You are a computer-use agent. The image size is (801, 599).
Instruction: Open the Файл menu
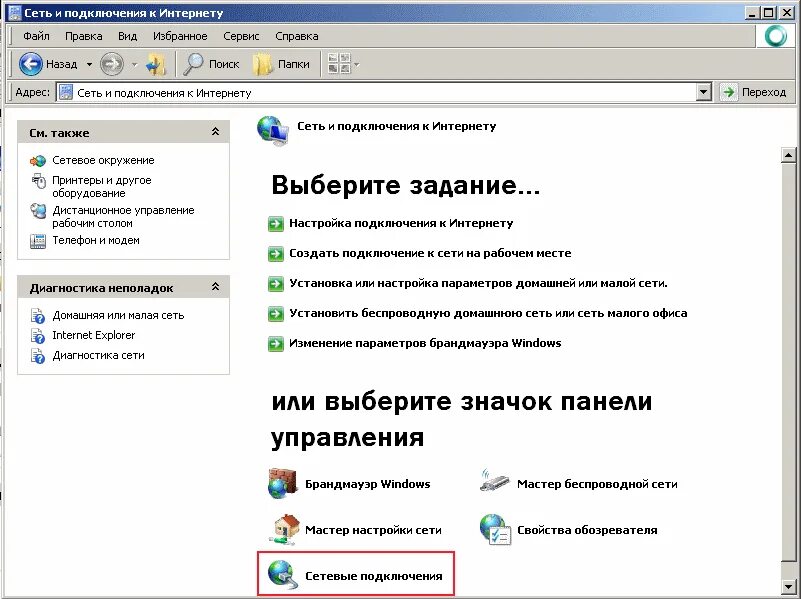coord(36,36)
